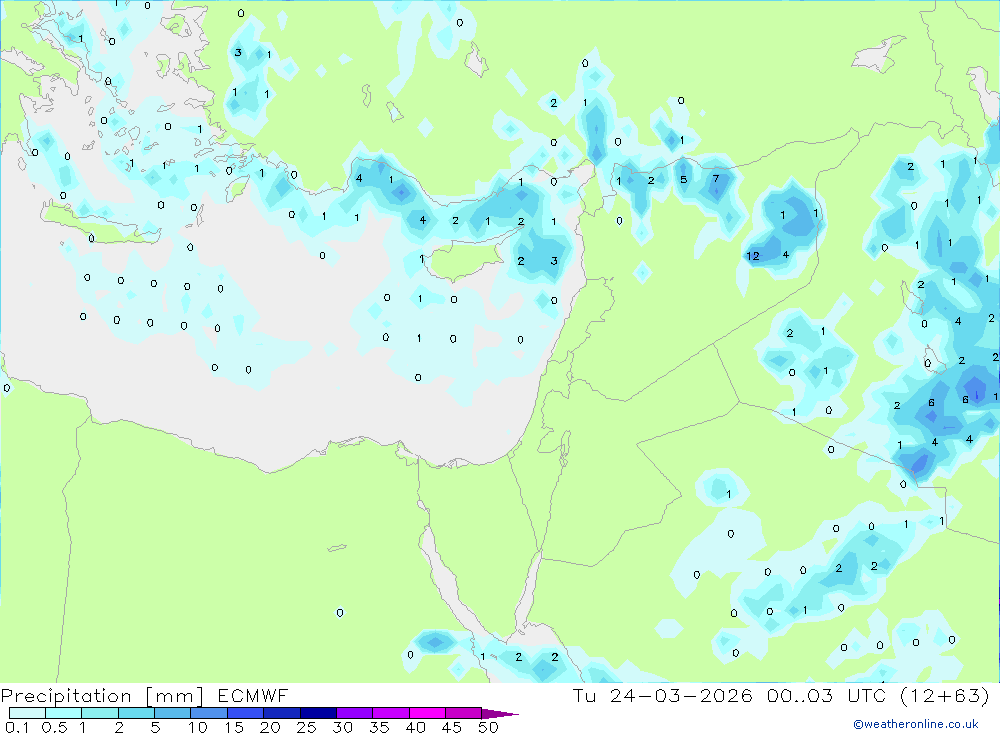Open the weatheronline.co.uk copyright link
The width and height of the screenshot is (1000, 733).
[x=916, y=724]
